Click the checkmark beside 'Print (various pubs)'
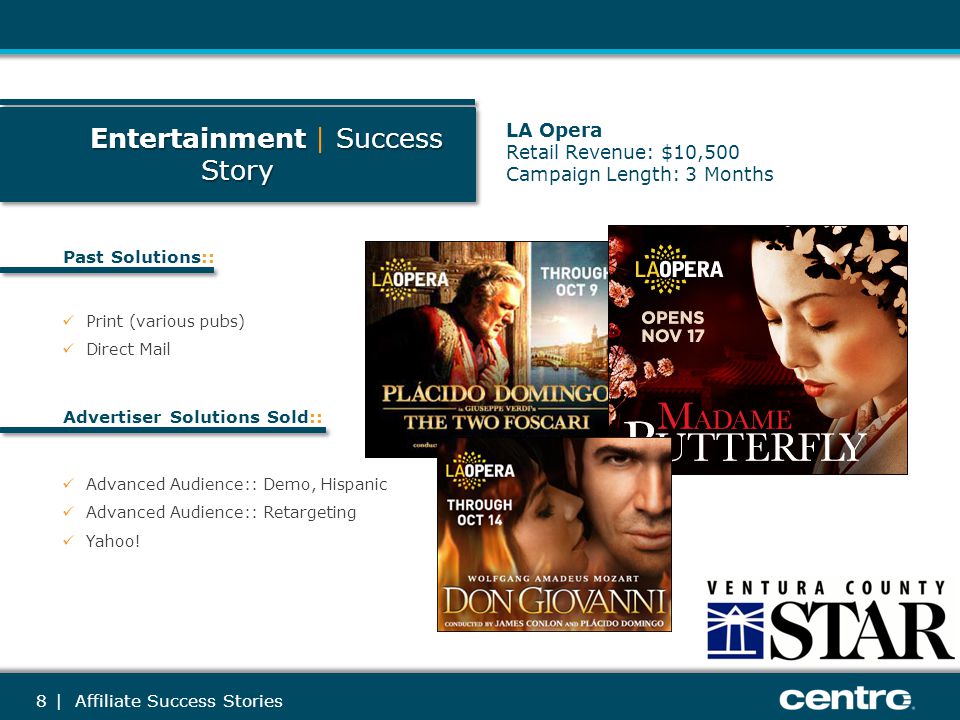960x720 pixels. click(69, 320)
